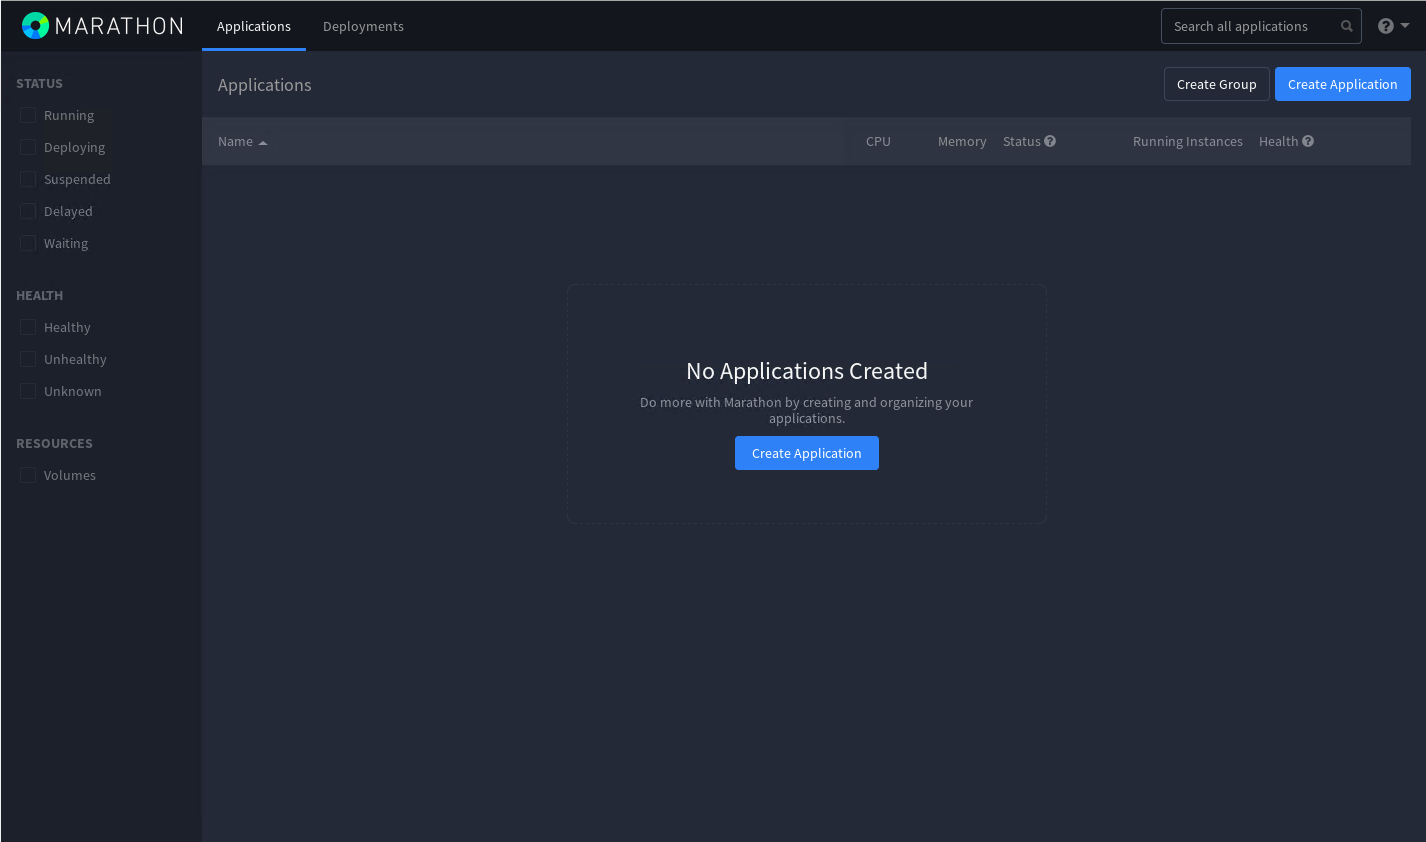
Task: Click the CPU column header
Action: (x=878, y=141)
